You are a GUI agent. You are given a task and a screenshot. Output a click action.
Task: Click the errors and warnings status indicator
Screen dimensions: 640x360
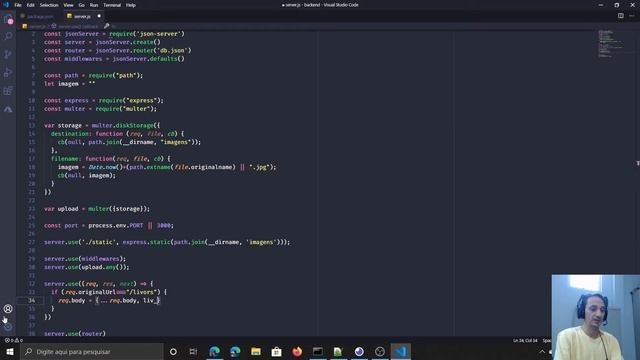tap(13, 340)
